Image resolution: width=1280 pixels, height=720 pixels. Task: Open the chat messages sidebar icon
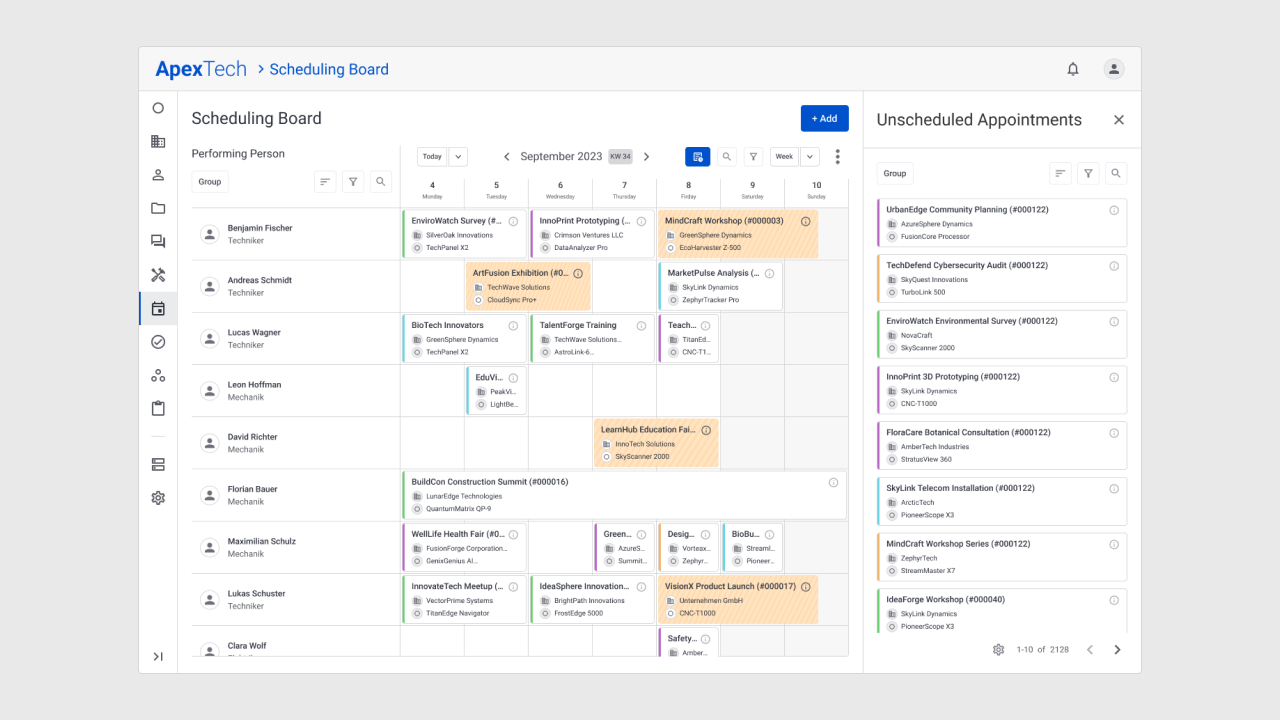pos(158,241)
